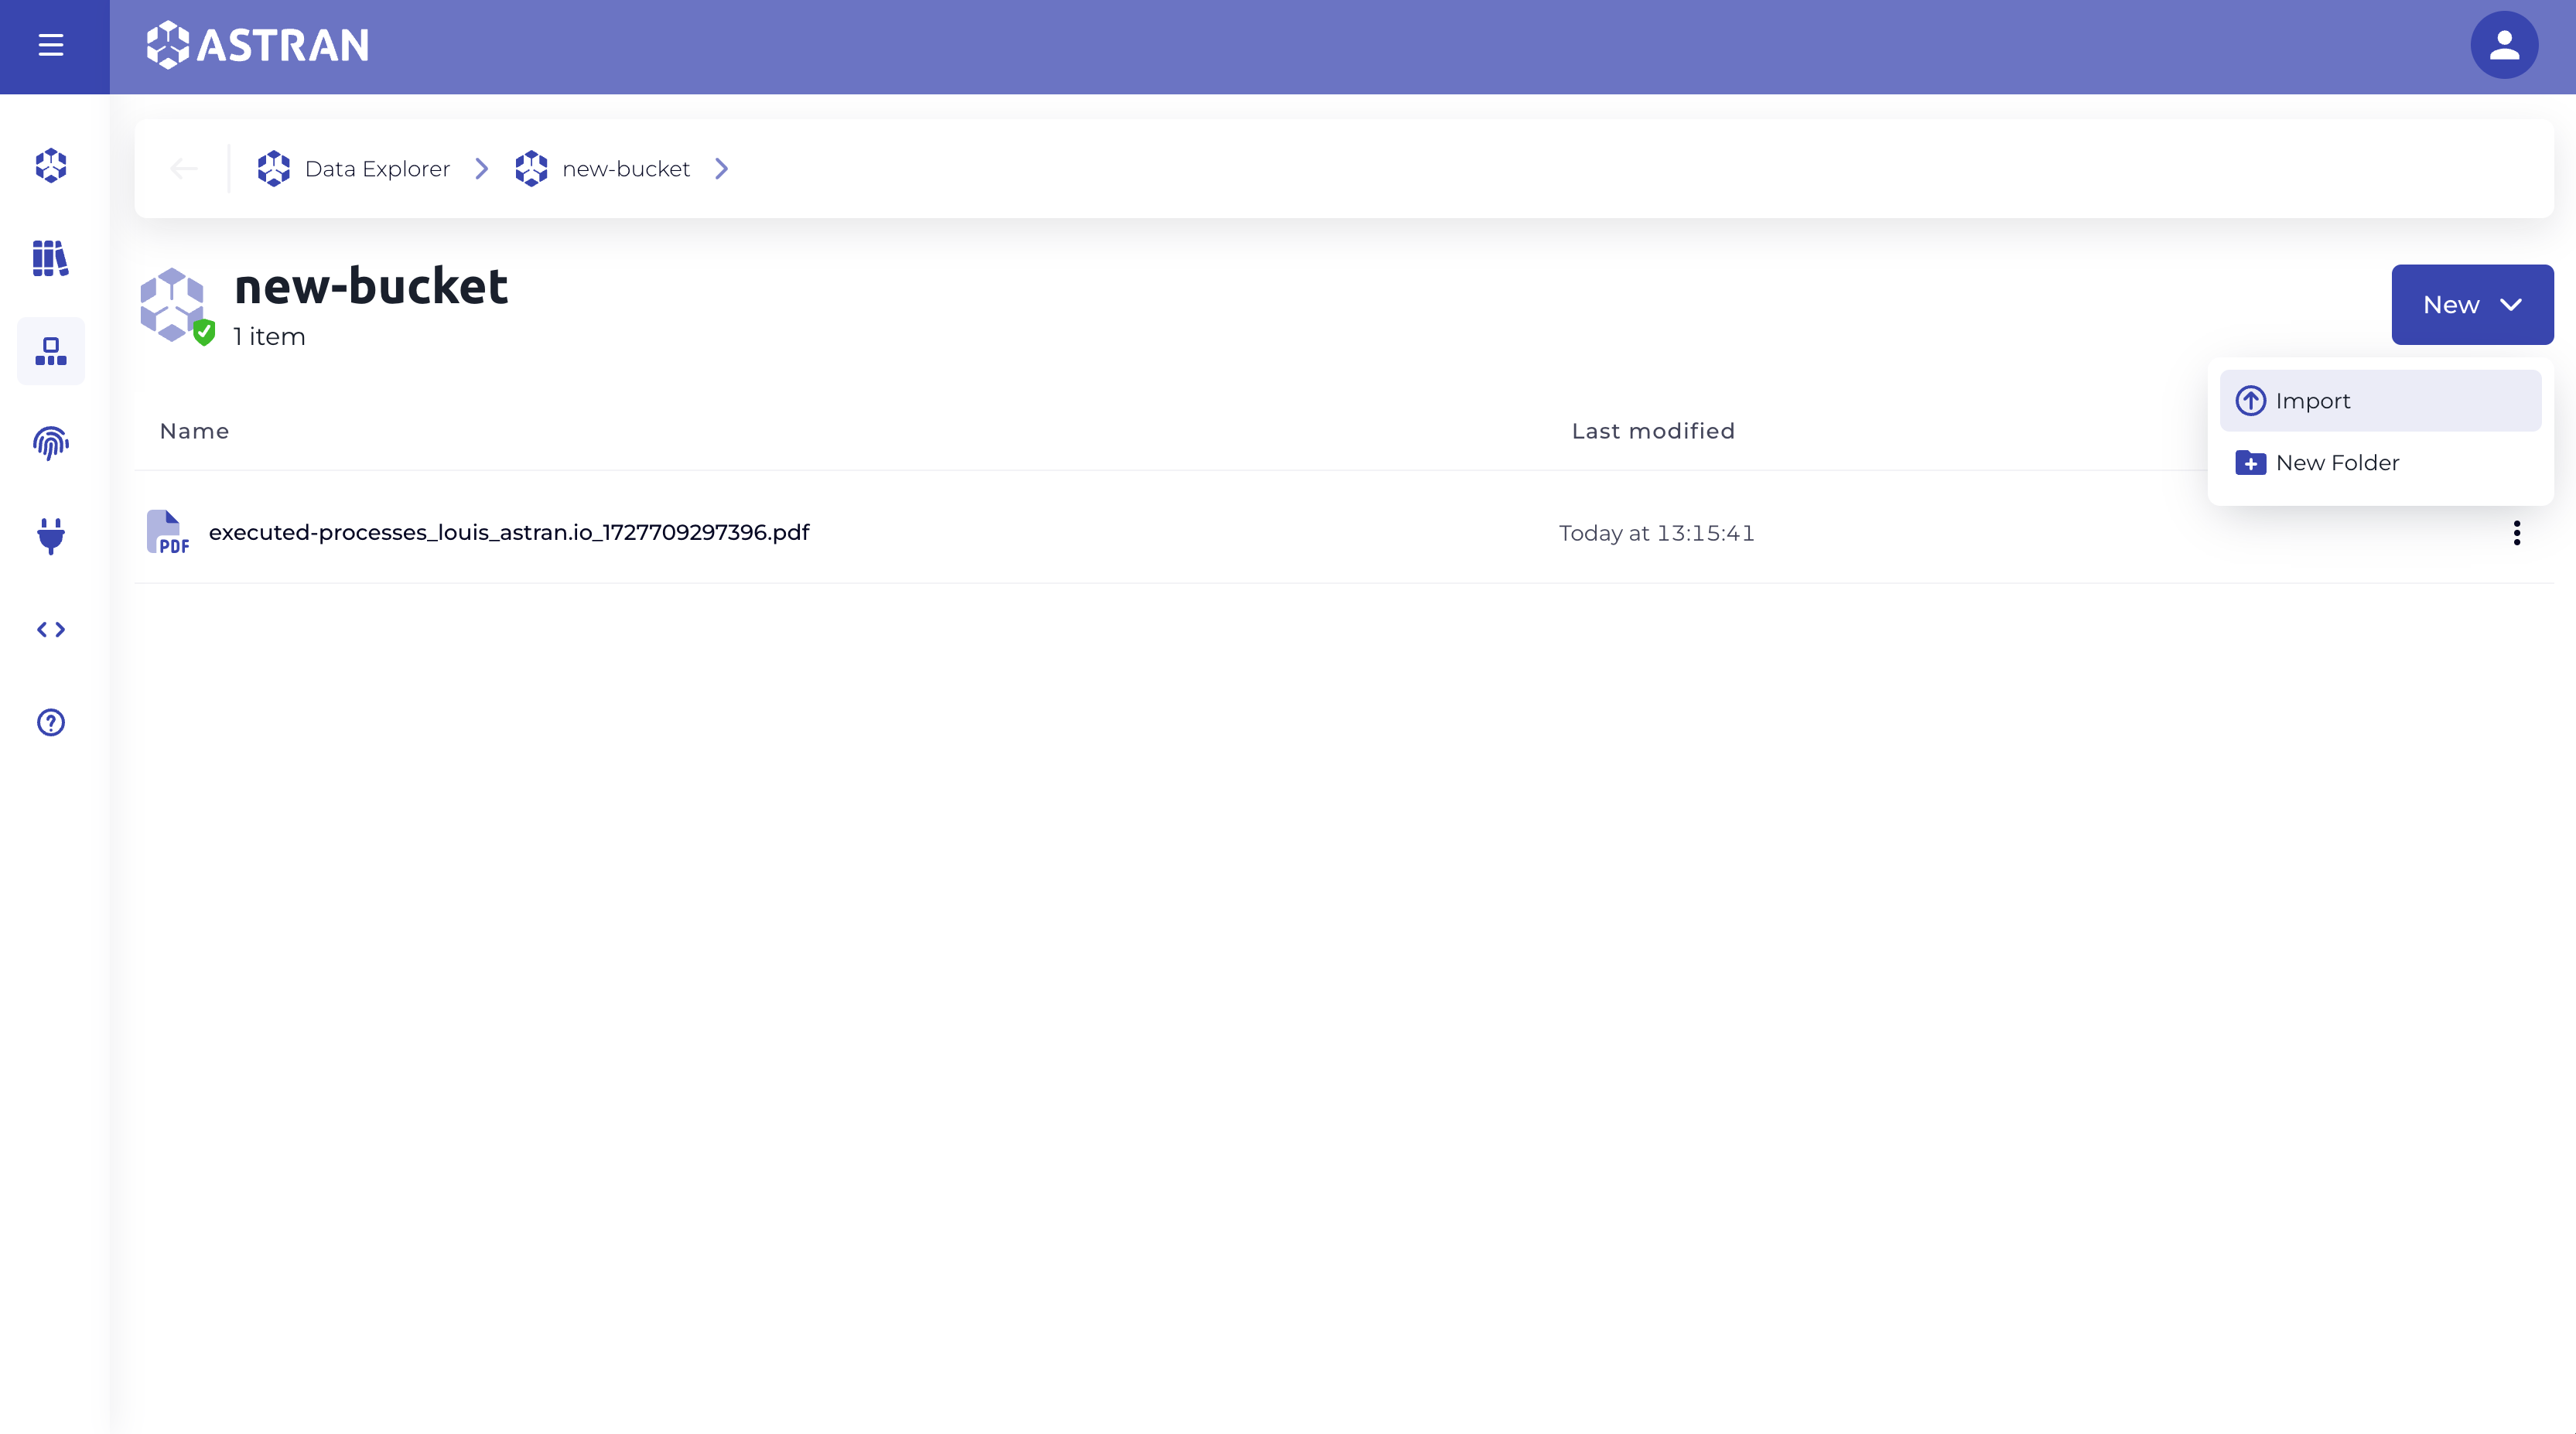Click the executed-processes PDF file thumbnail
The image size is (2576, 1434).
(166, 531)
